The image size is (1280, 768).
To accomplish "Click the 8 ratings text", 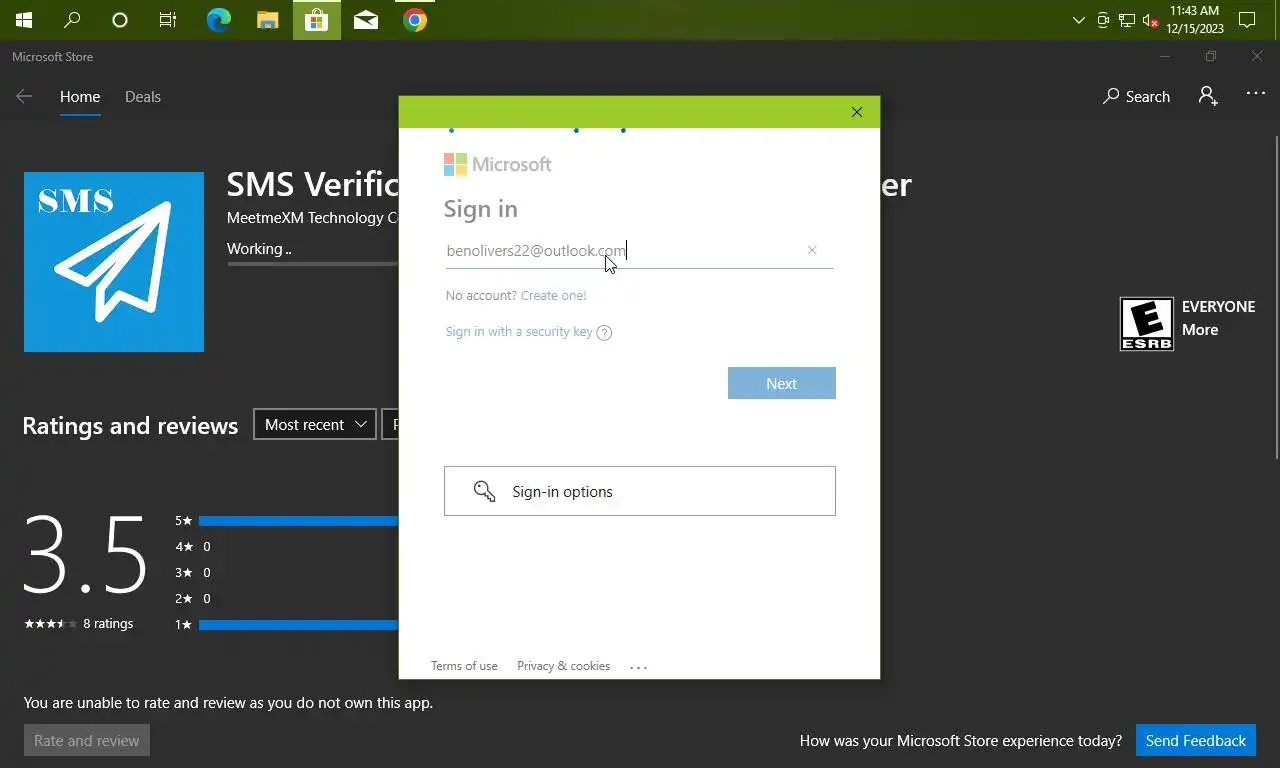I will pos(108,624).
